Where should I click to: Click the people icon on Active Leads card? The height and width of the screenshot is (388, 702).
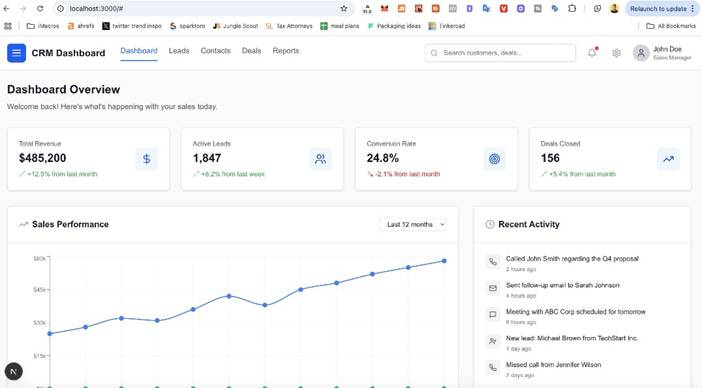(320, 159)
